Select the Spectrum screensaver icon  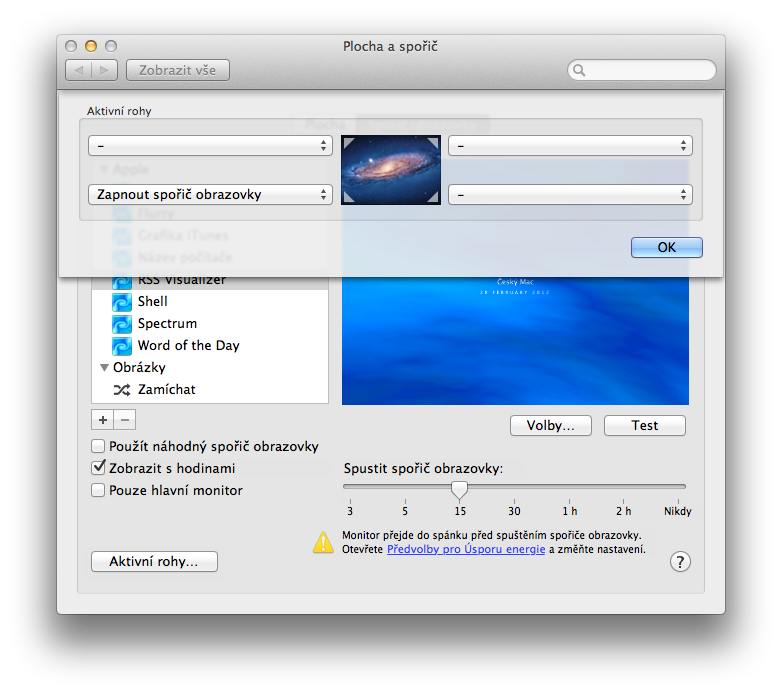[x=121, y=324]
